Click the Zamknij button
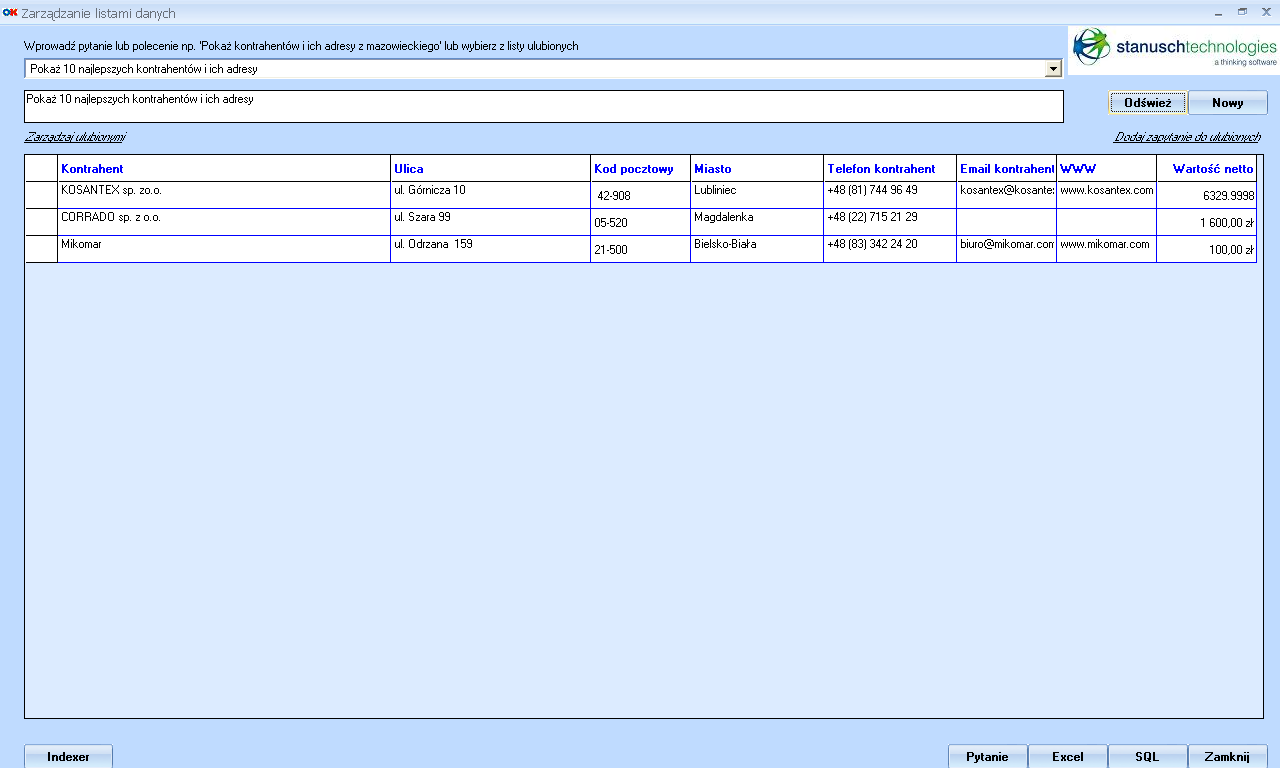The image size is (1280, 768). coord(1228,757)
